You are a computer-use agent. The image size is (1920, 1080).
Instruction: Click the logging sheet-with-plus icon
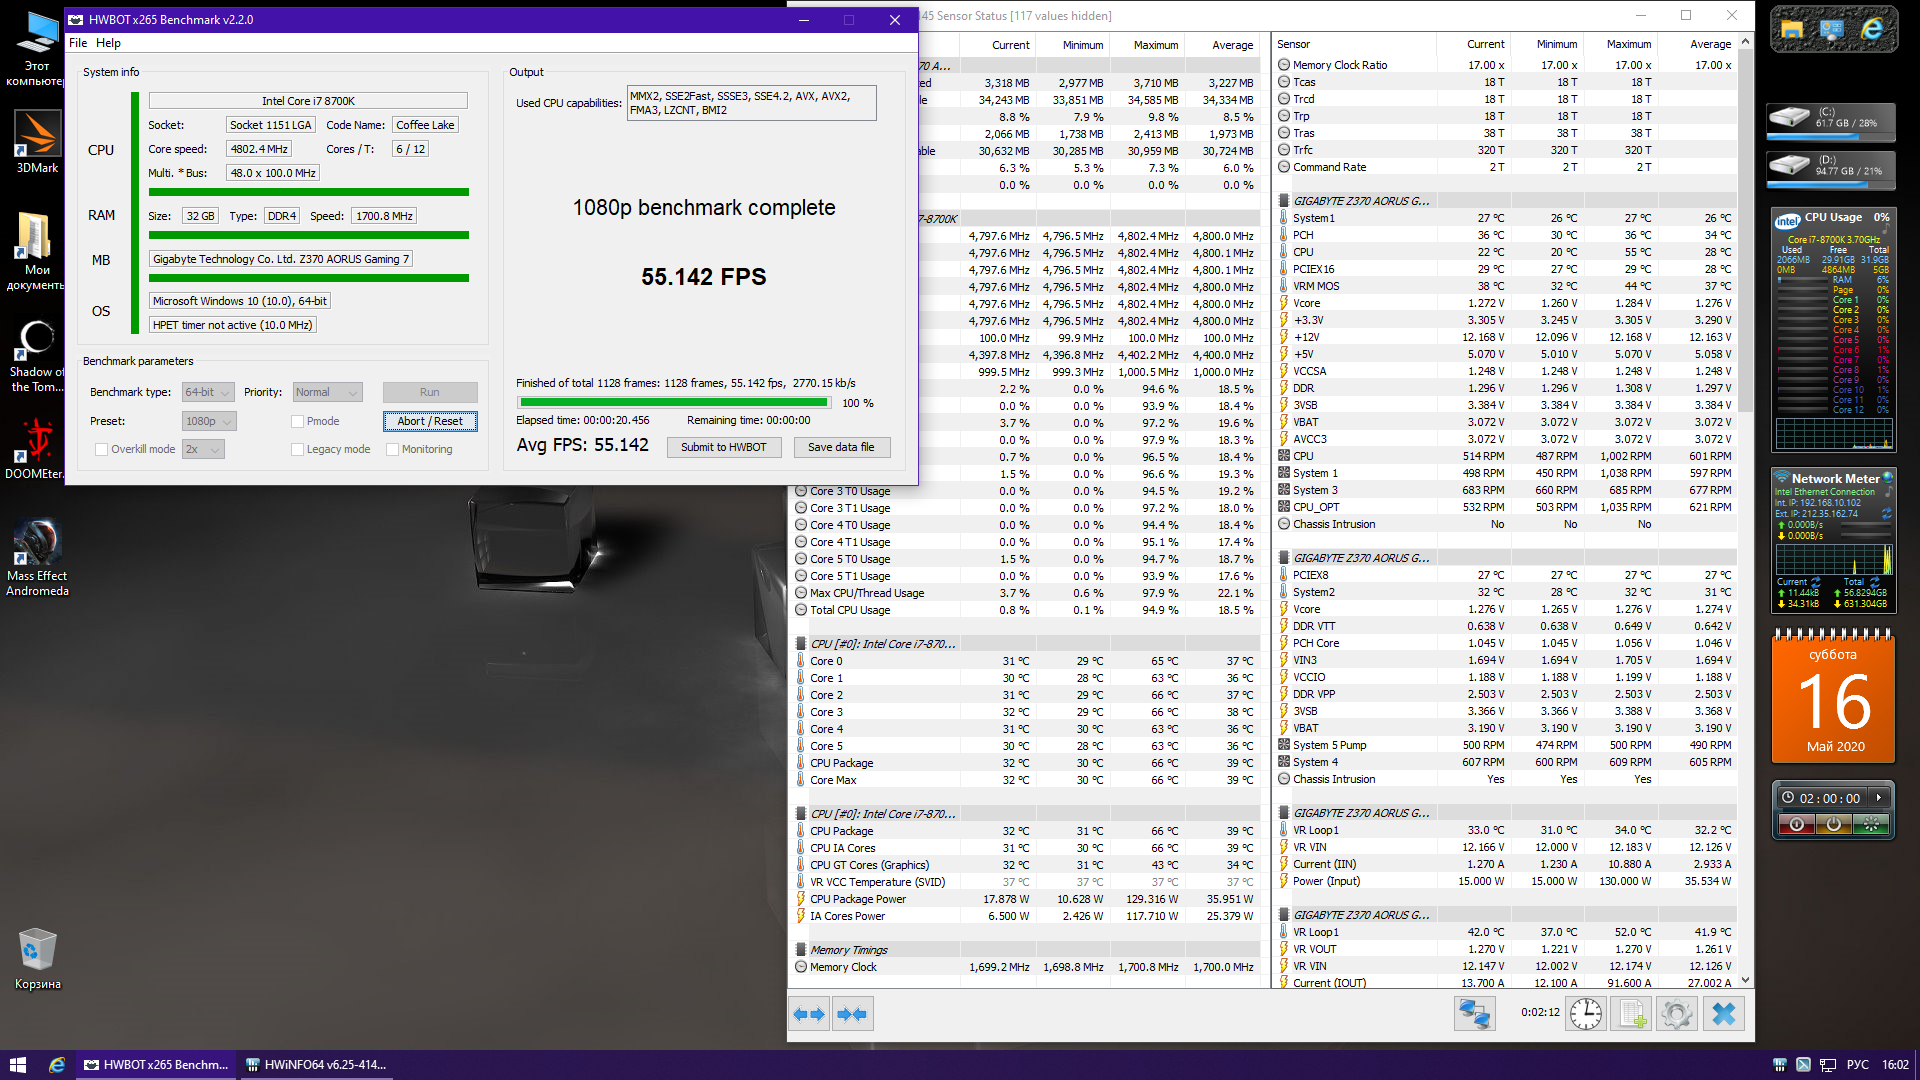[1632, 1014]
